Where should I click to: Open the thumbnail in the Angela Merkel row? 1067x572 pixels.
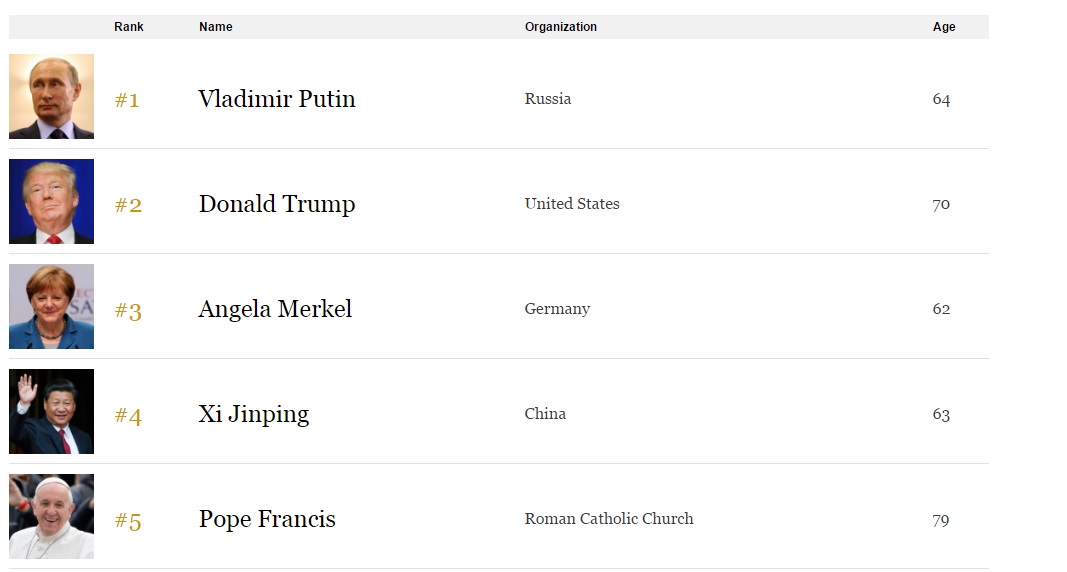pyautogui.click(x=51, y=306)
